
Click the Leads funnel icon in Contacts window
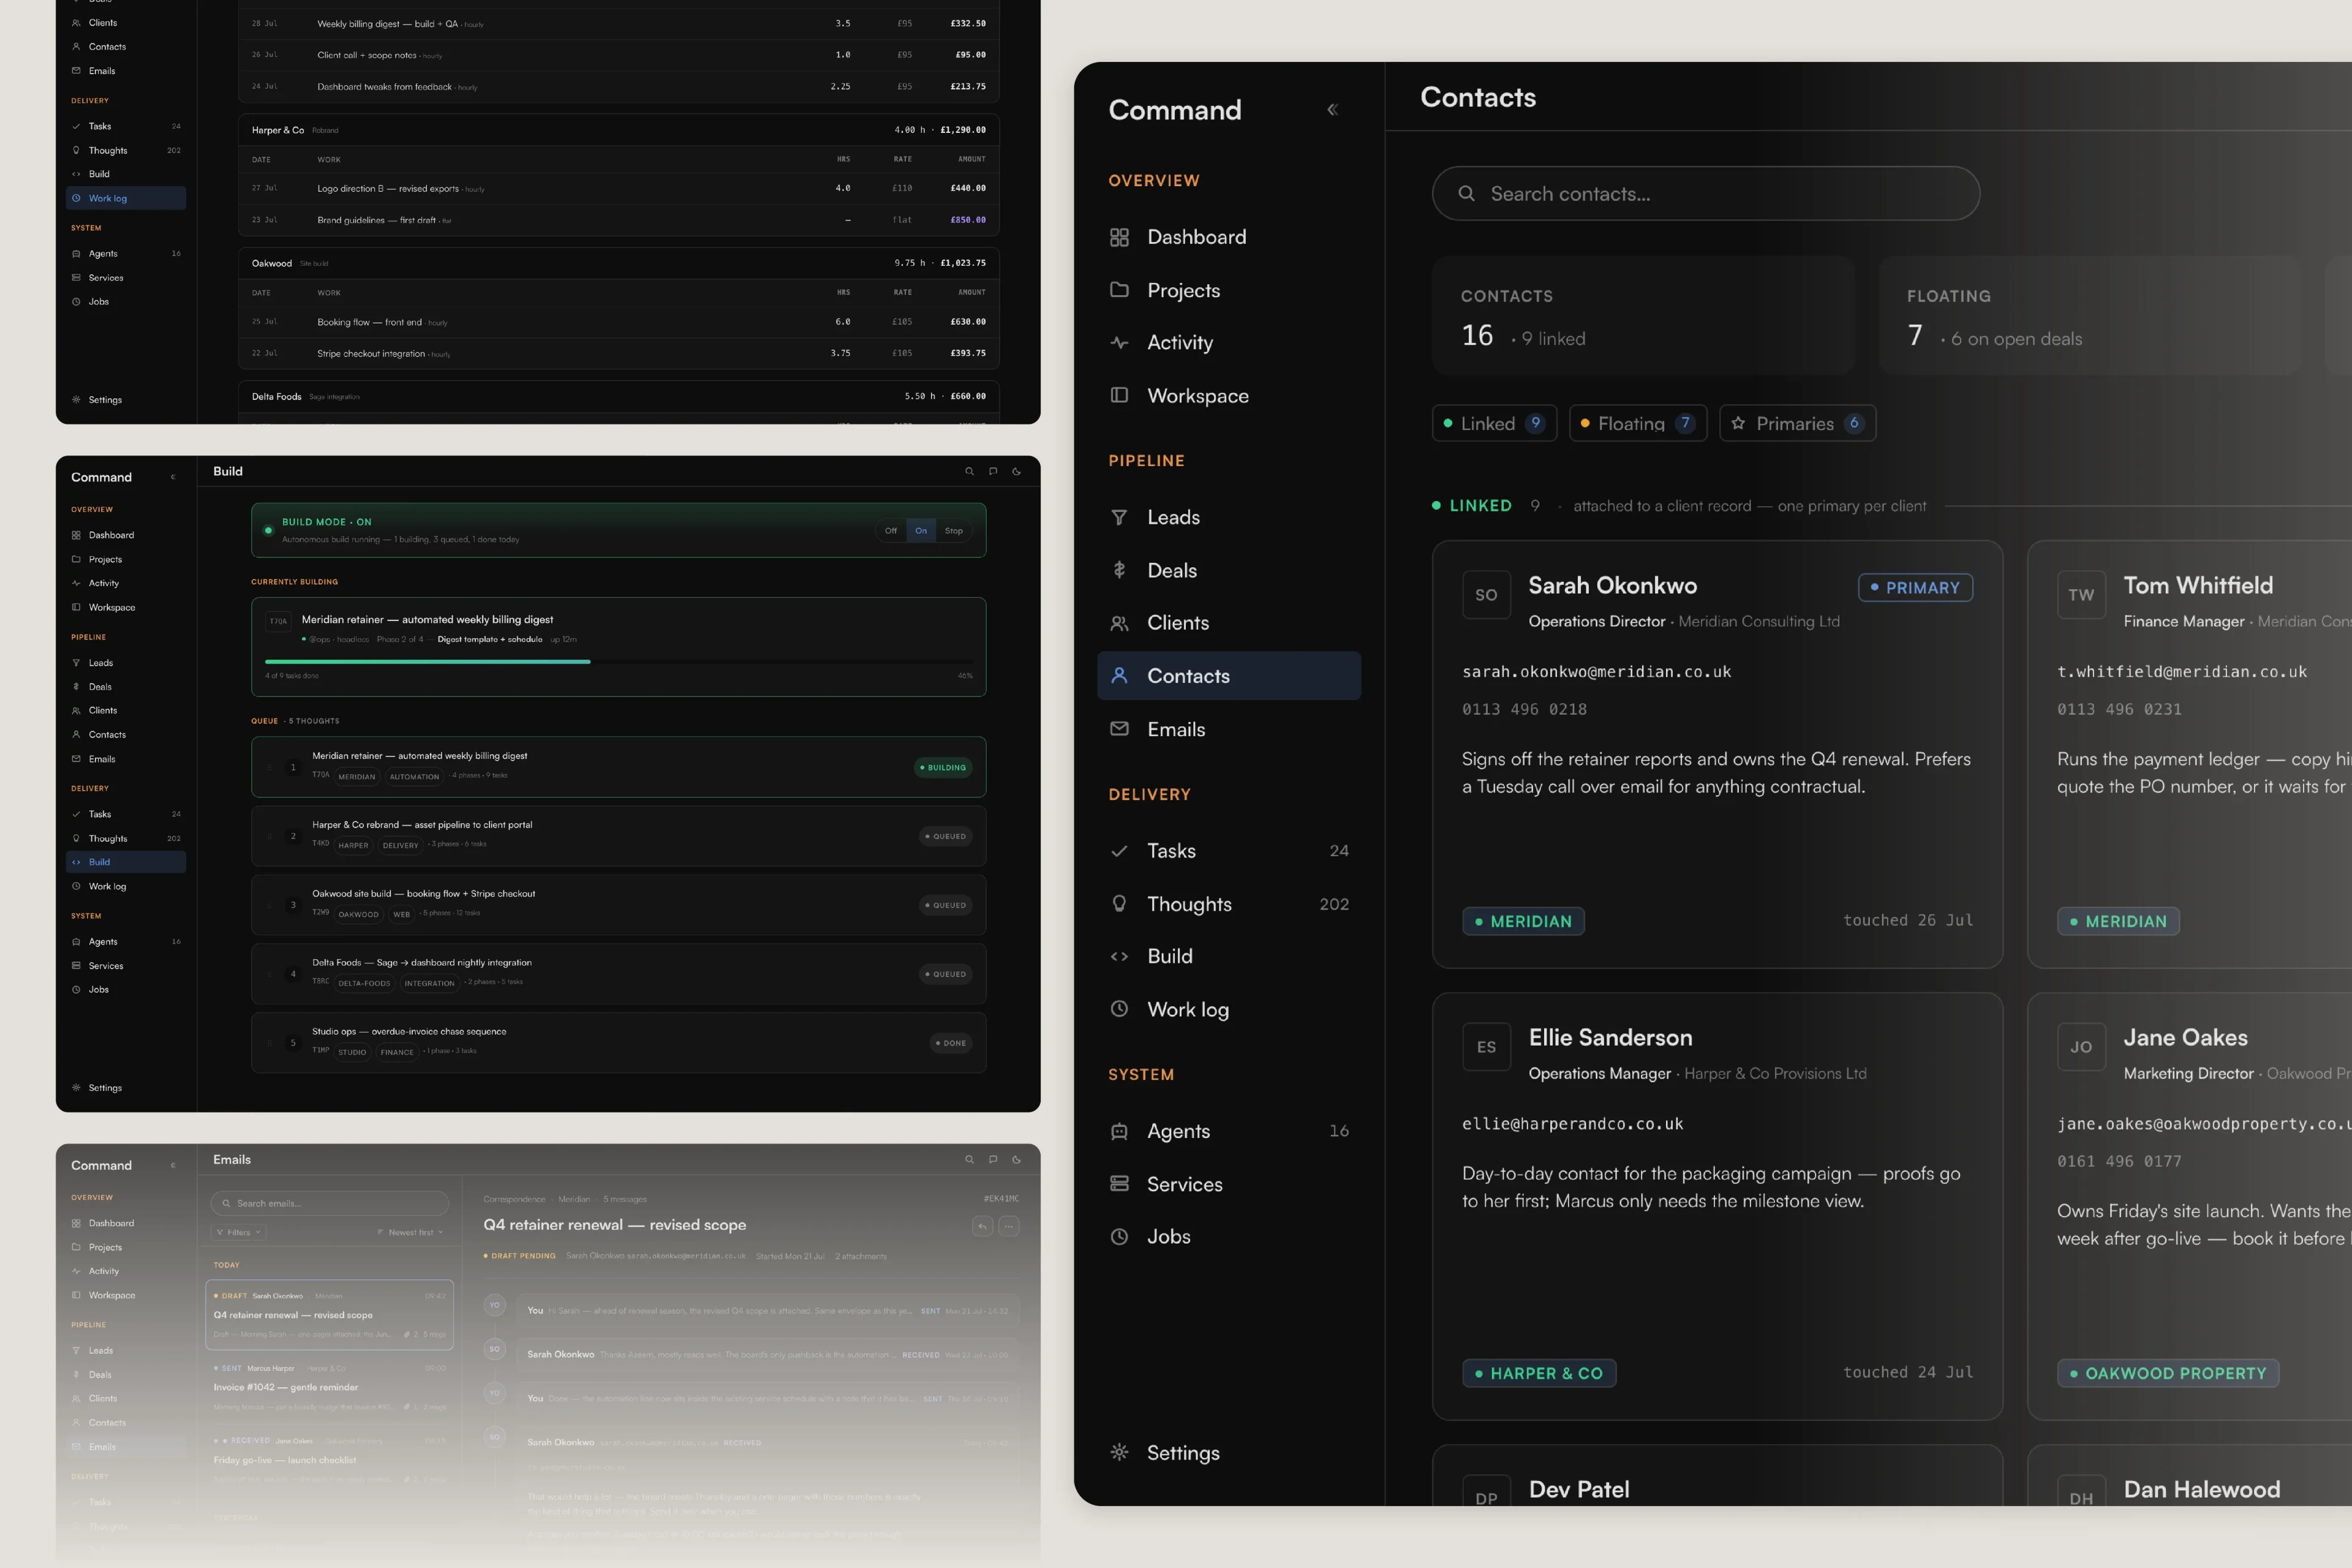pos(1119,517)
